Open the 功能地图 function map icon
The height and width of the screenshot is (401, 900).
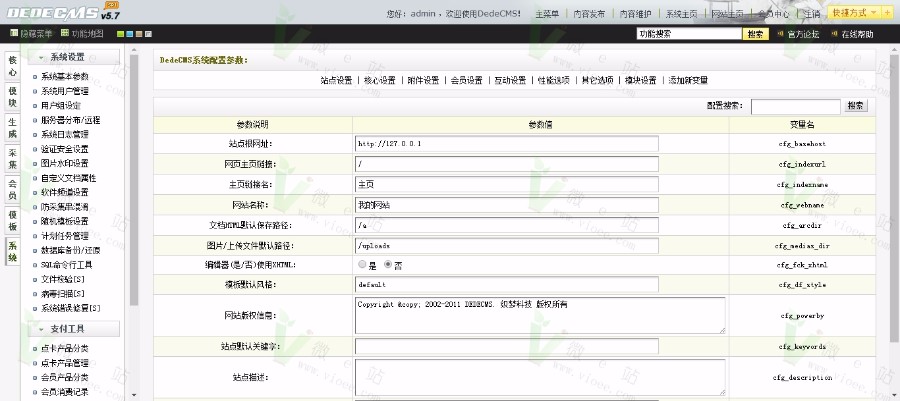coord(65,33)
